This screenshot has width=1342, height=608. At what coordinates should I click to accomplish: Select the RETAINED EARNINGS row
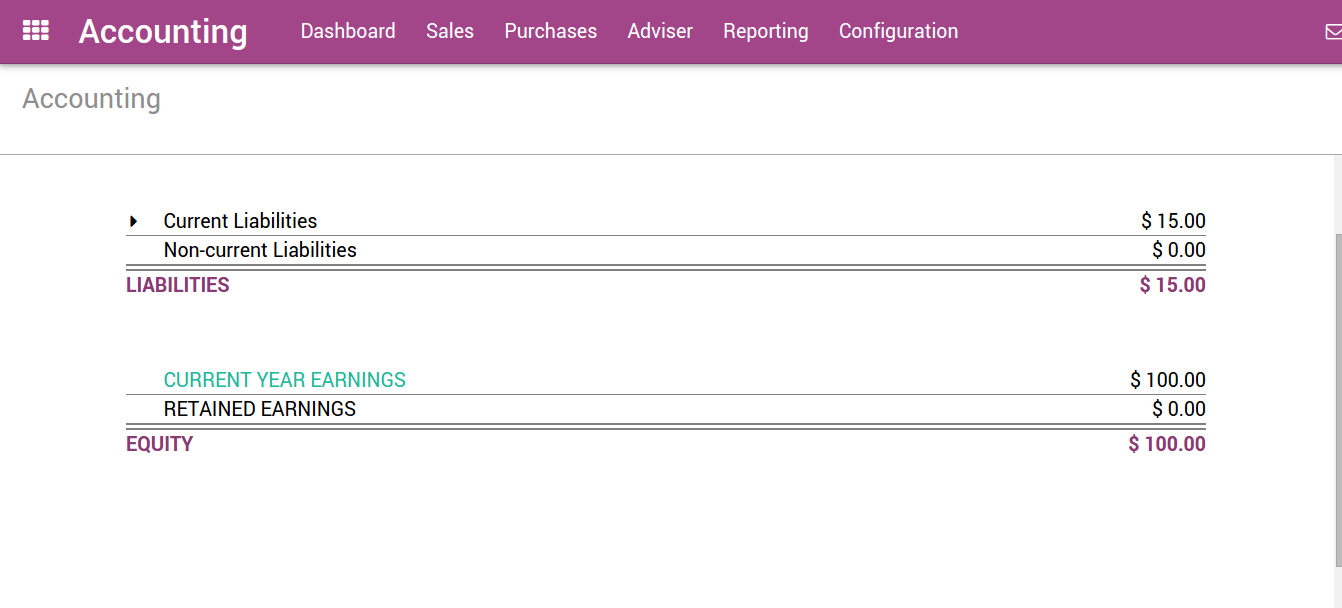[259, 408]
